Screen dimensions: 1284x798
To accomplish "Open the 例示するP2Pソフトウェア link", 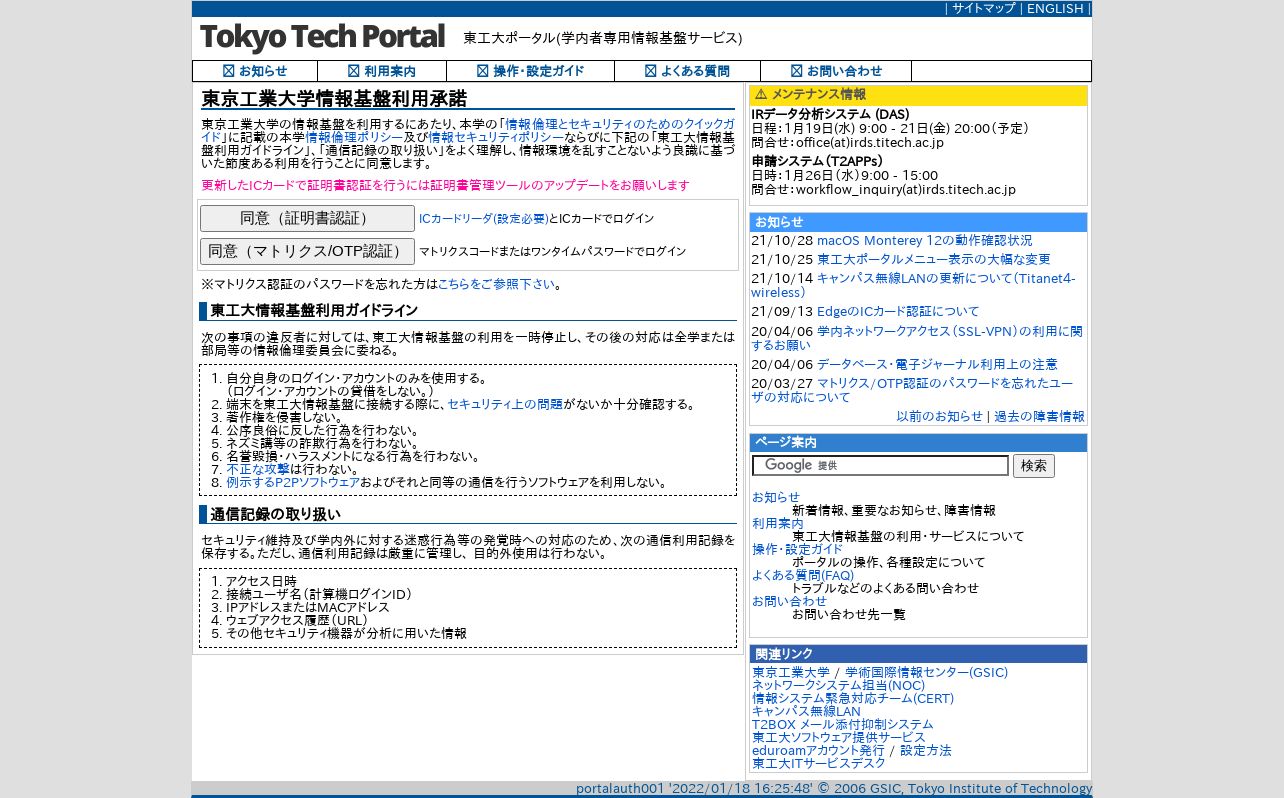I will tap(293, 482).
